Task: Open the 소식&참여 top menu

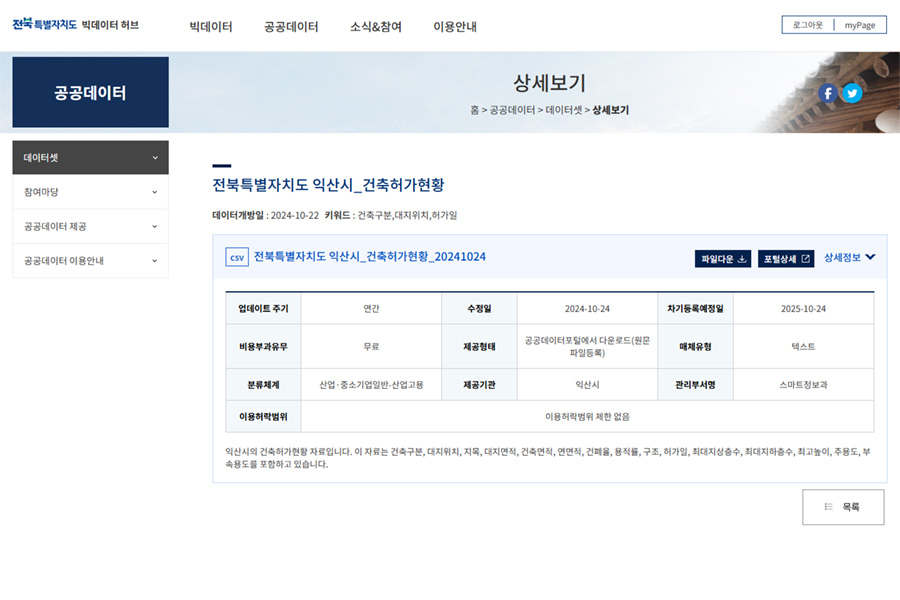Action: [x=376, y=26]
